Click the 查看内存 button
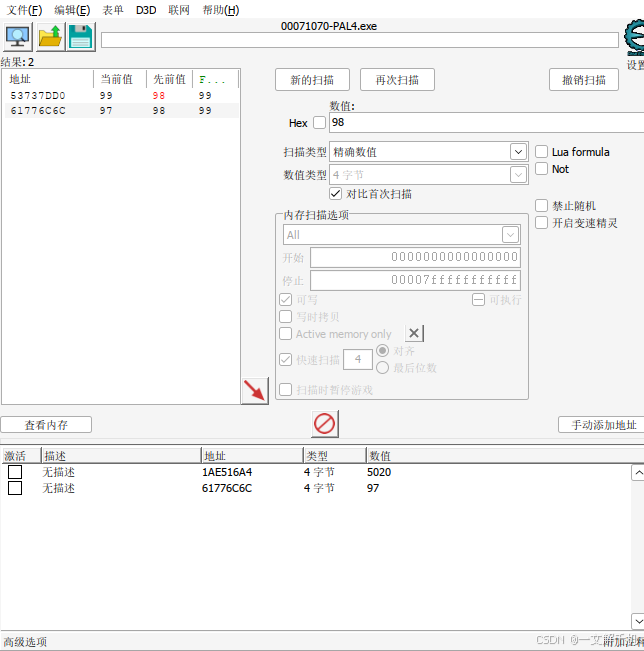This screenshot has width=644, height=651. click(x=46, y=425)
